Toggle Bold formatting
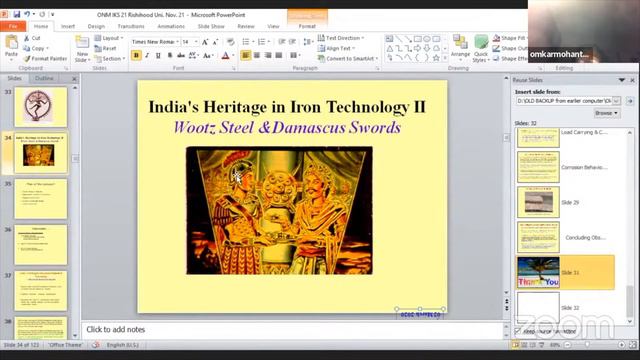The height and width of the screenshot is (360, 640). pyautogui.click(x=136, y=55)
